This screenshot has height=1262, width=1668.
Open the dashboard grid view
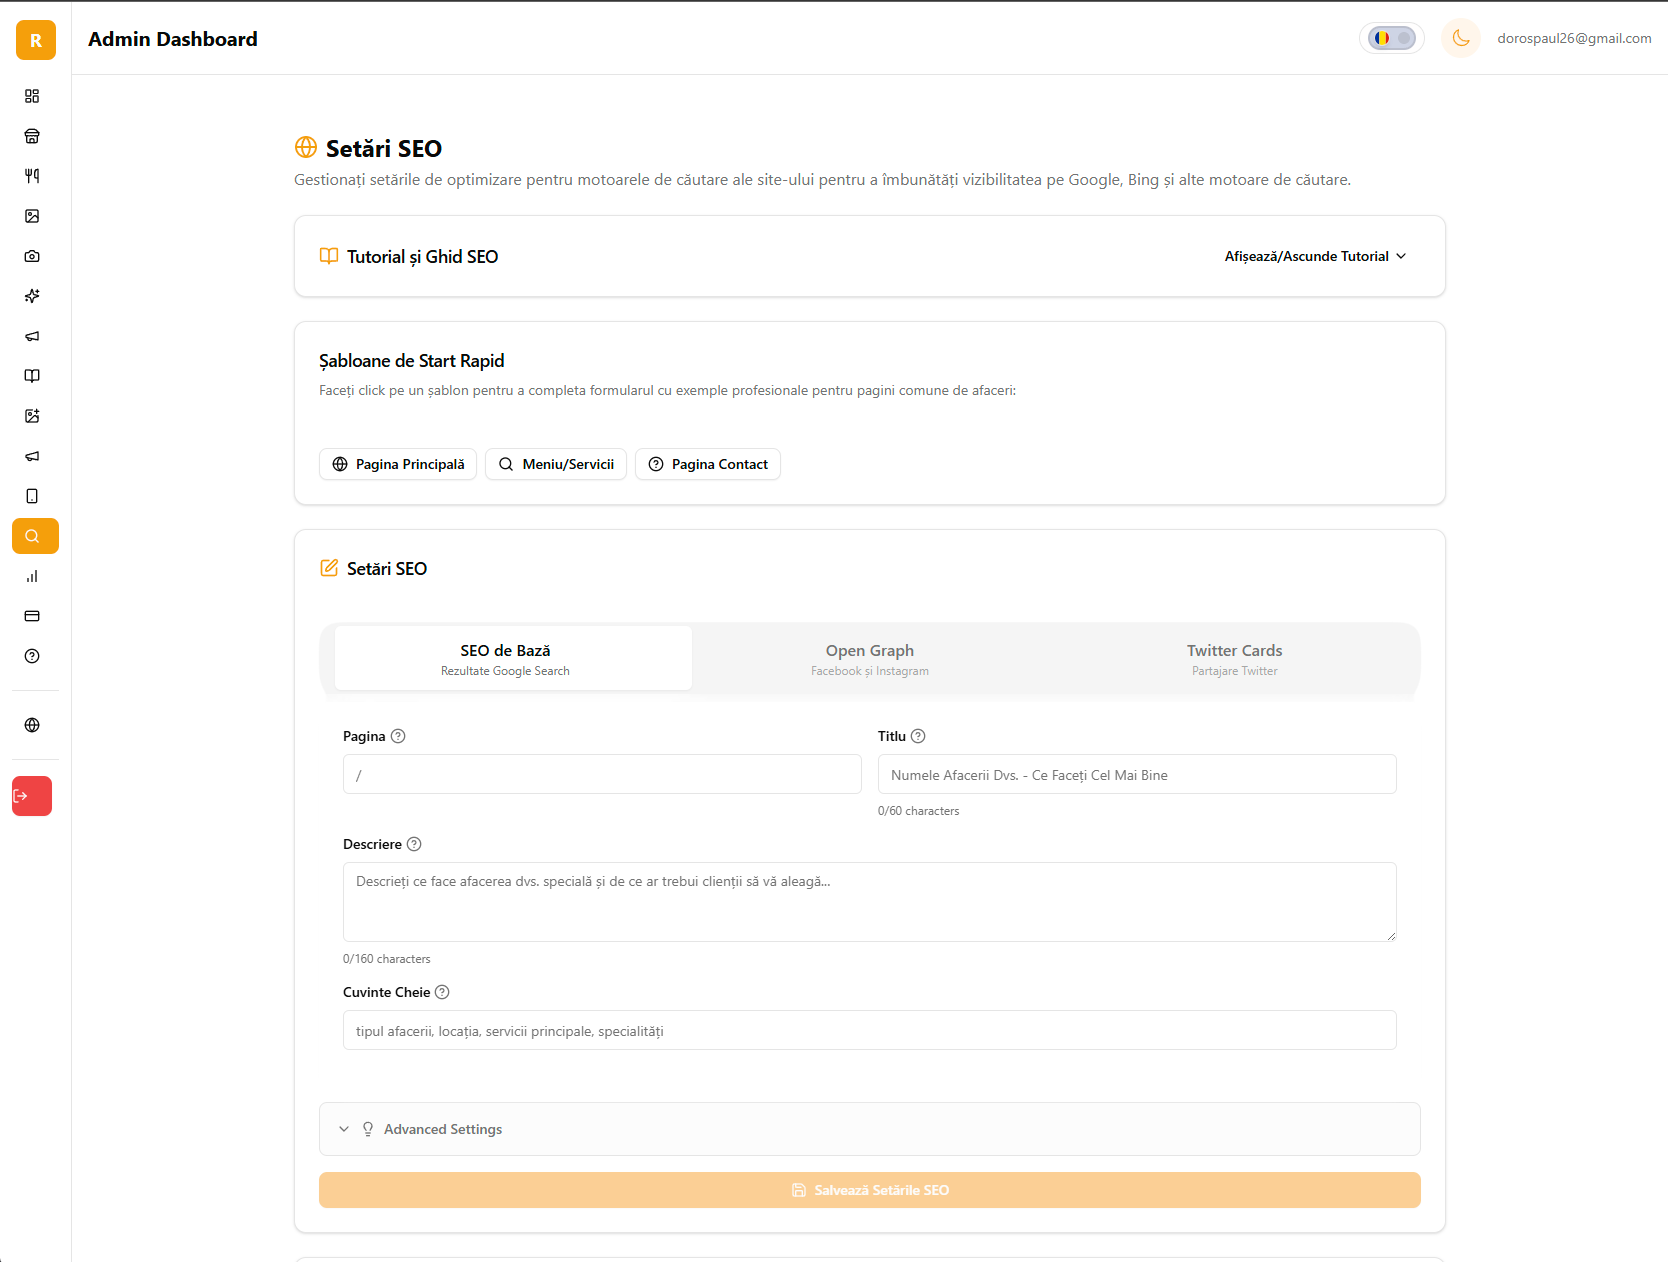click(x=32, y=96)
